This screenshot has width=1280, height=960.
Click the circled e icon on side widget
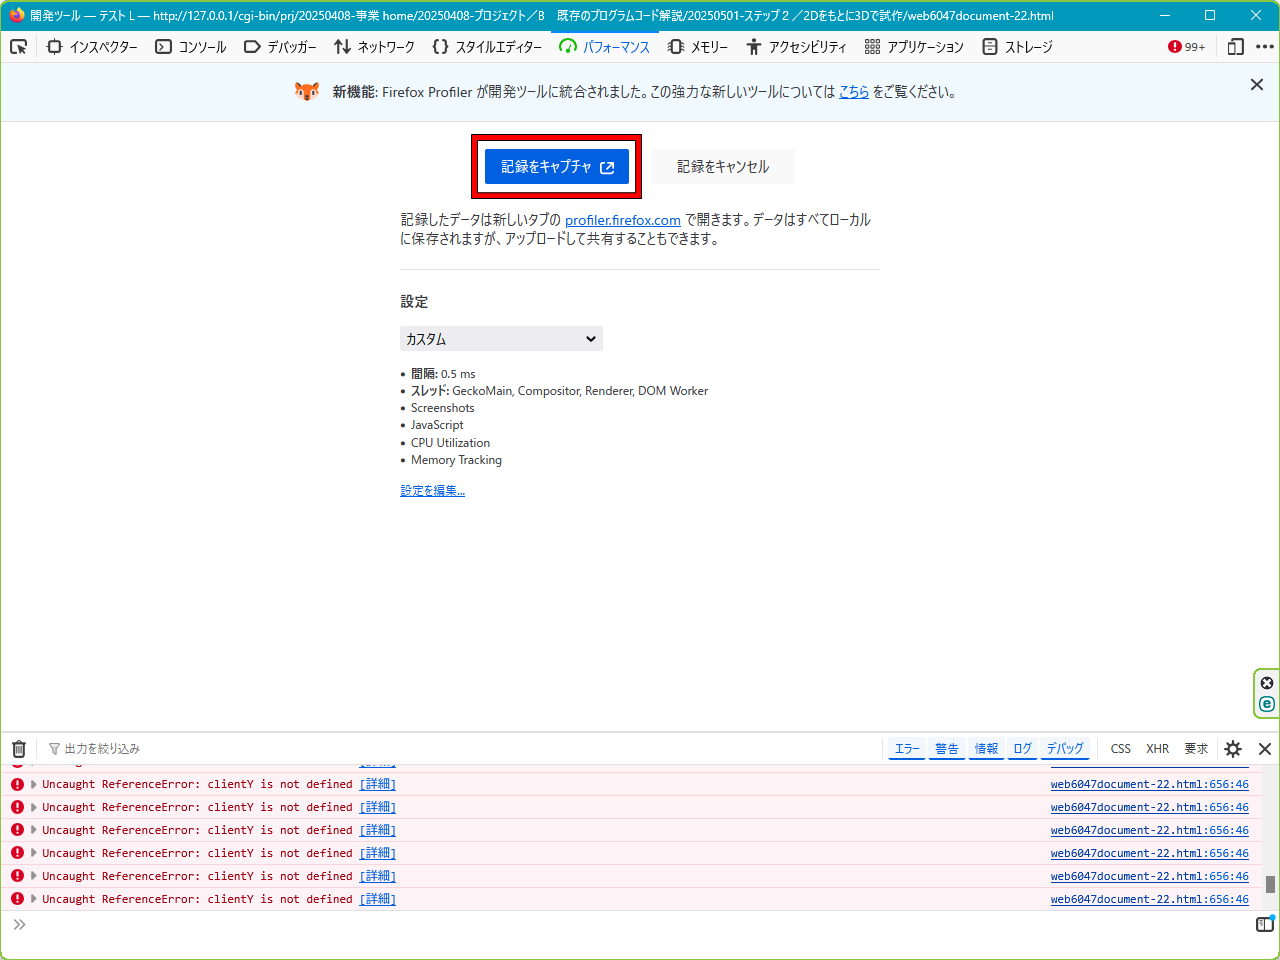(x=1267, y=704)
